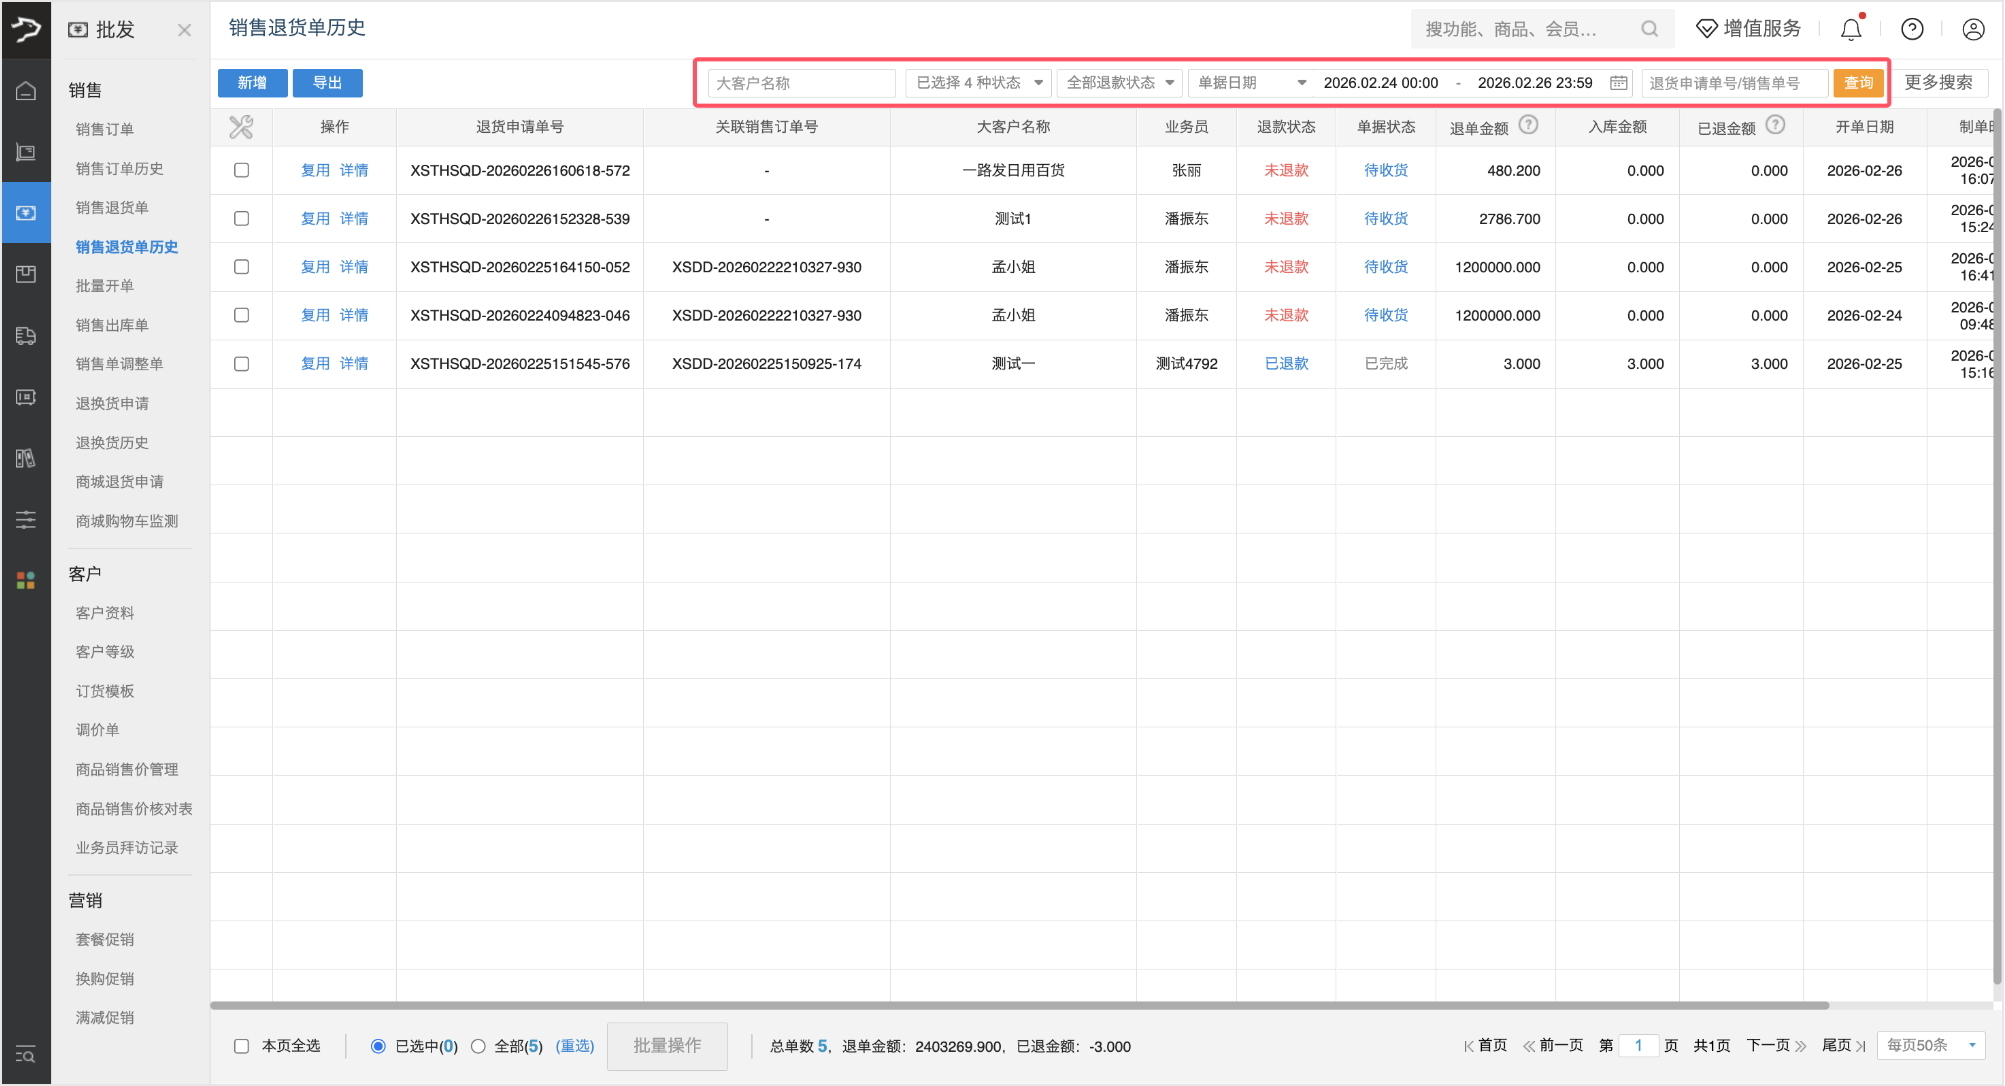
Task: Select the 全部(5) radio option
Action: tap(478, 1046)
